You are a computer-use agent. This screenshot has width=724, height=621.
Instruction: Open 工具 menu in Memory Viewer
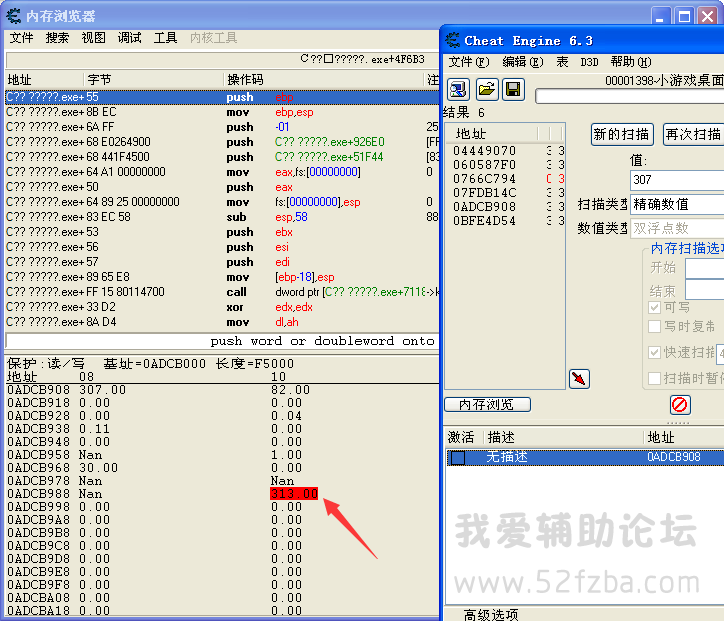(165, 38)
